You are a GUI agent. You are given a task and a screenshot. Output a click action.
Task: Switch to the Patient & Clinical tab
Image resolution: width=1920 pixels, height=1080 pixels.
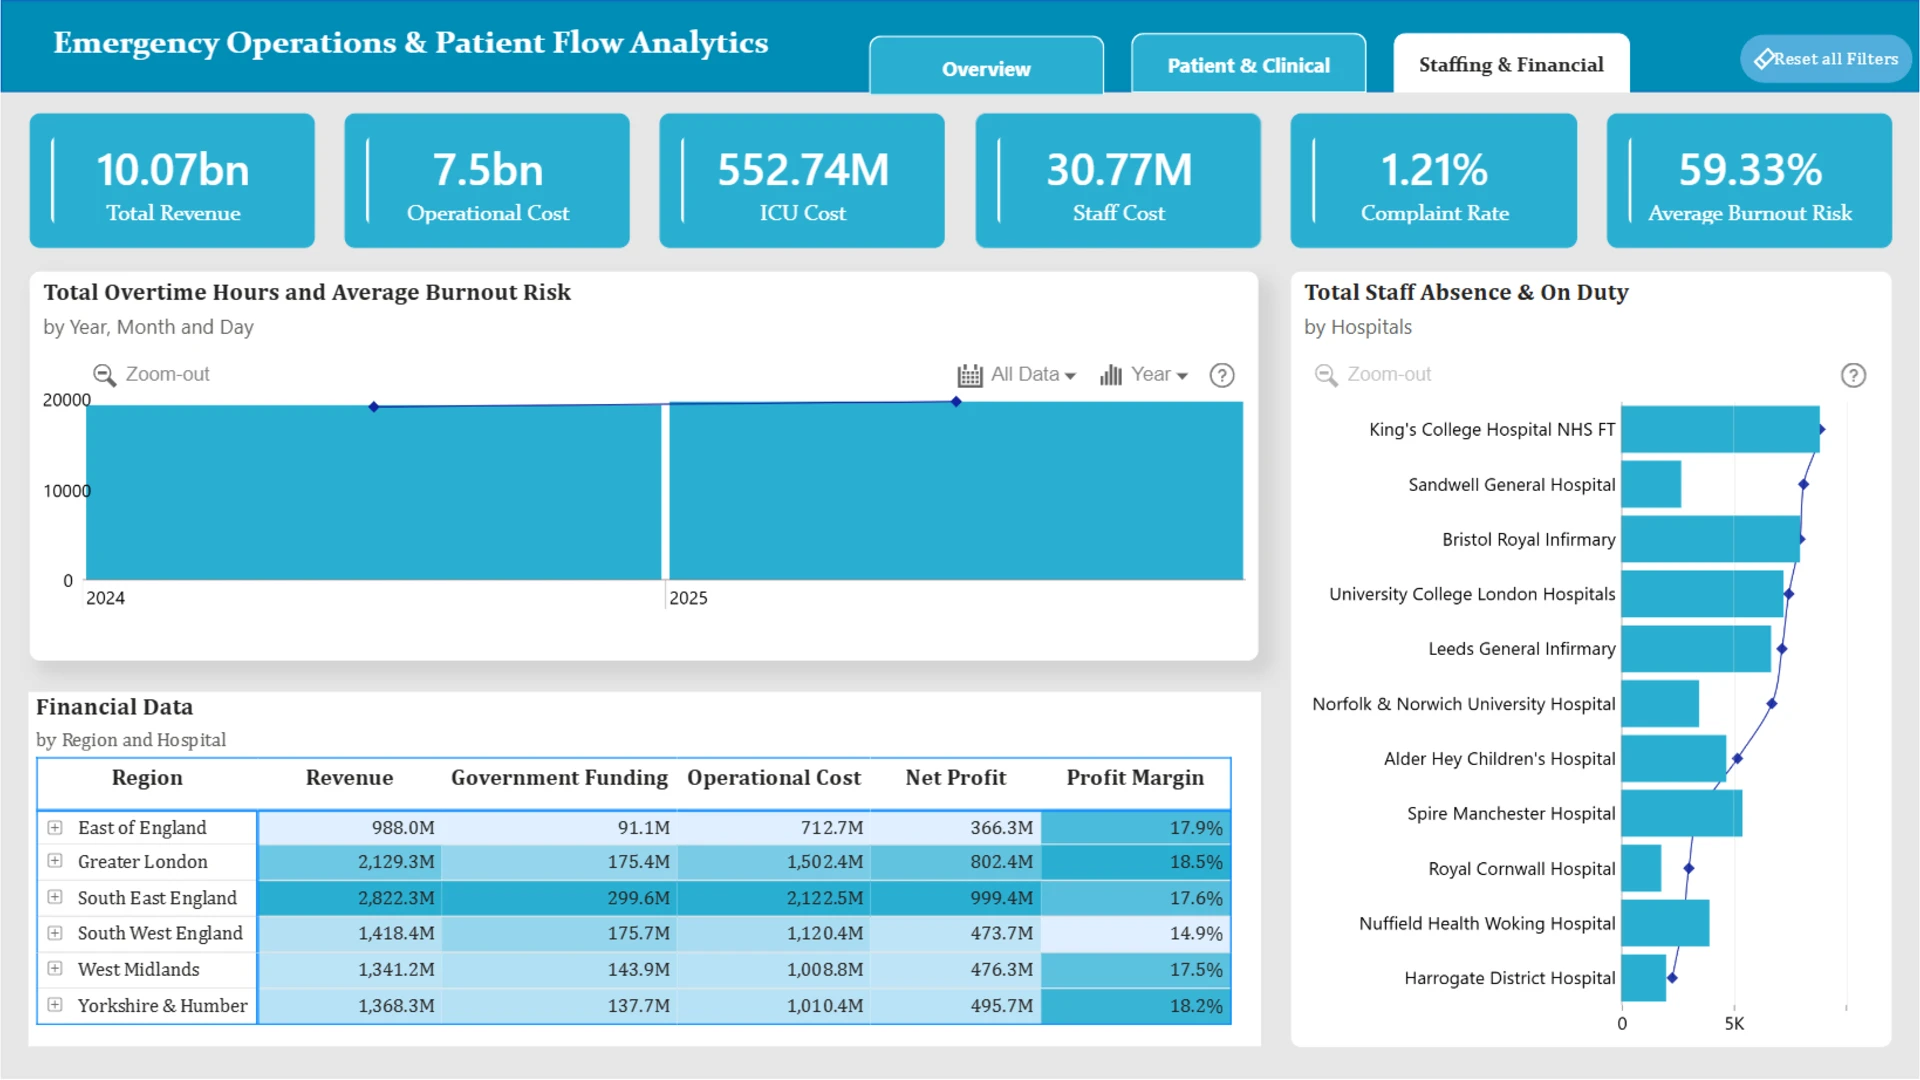(x=1248, y=65)
